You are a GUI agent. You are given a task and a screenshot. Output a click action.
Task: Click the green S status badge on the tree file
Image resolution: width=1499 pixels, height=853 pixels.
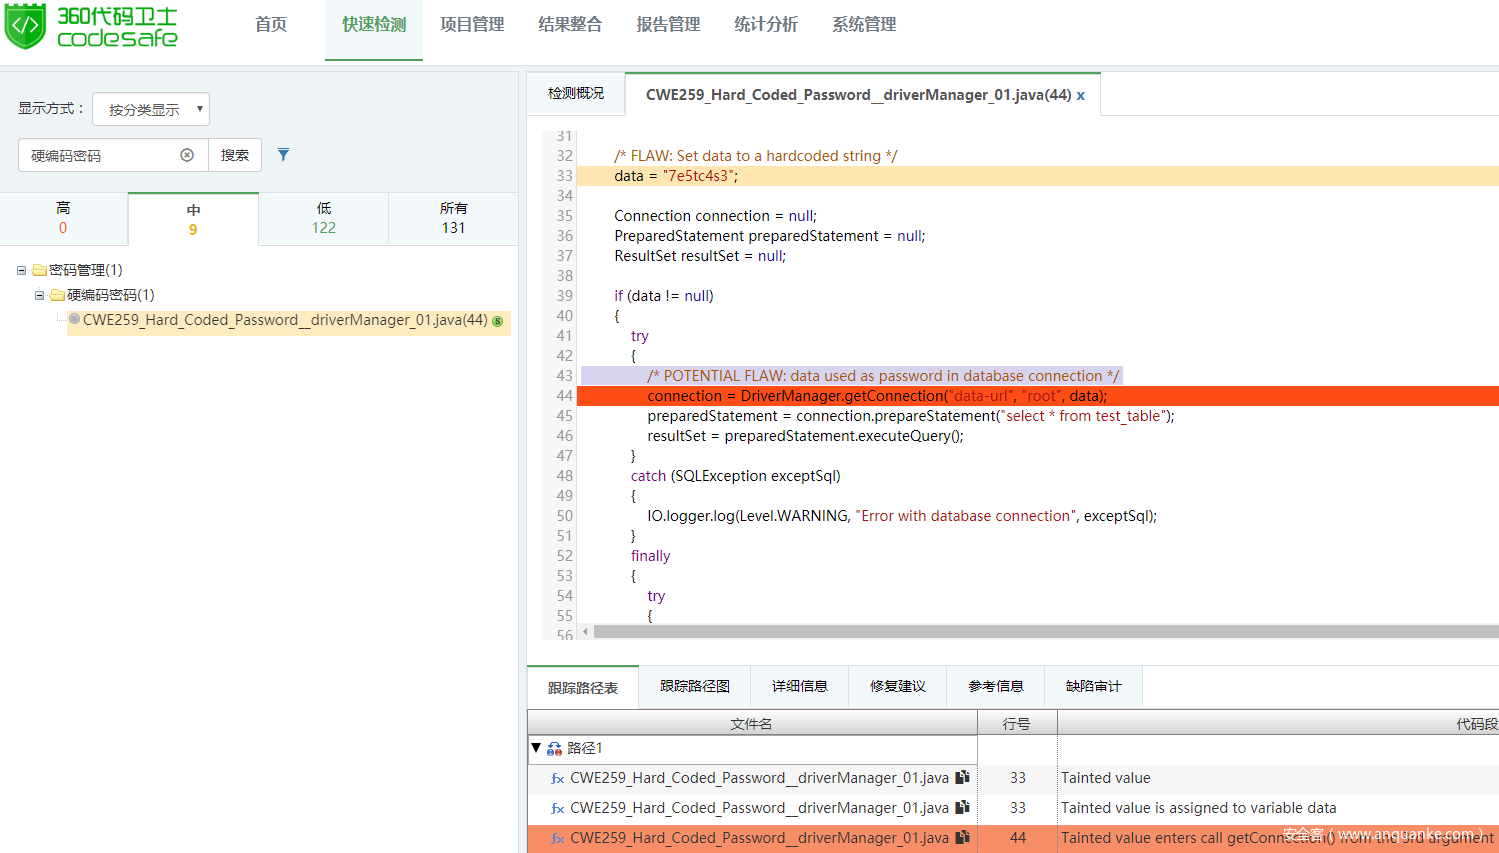(x=498, y=321)
